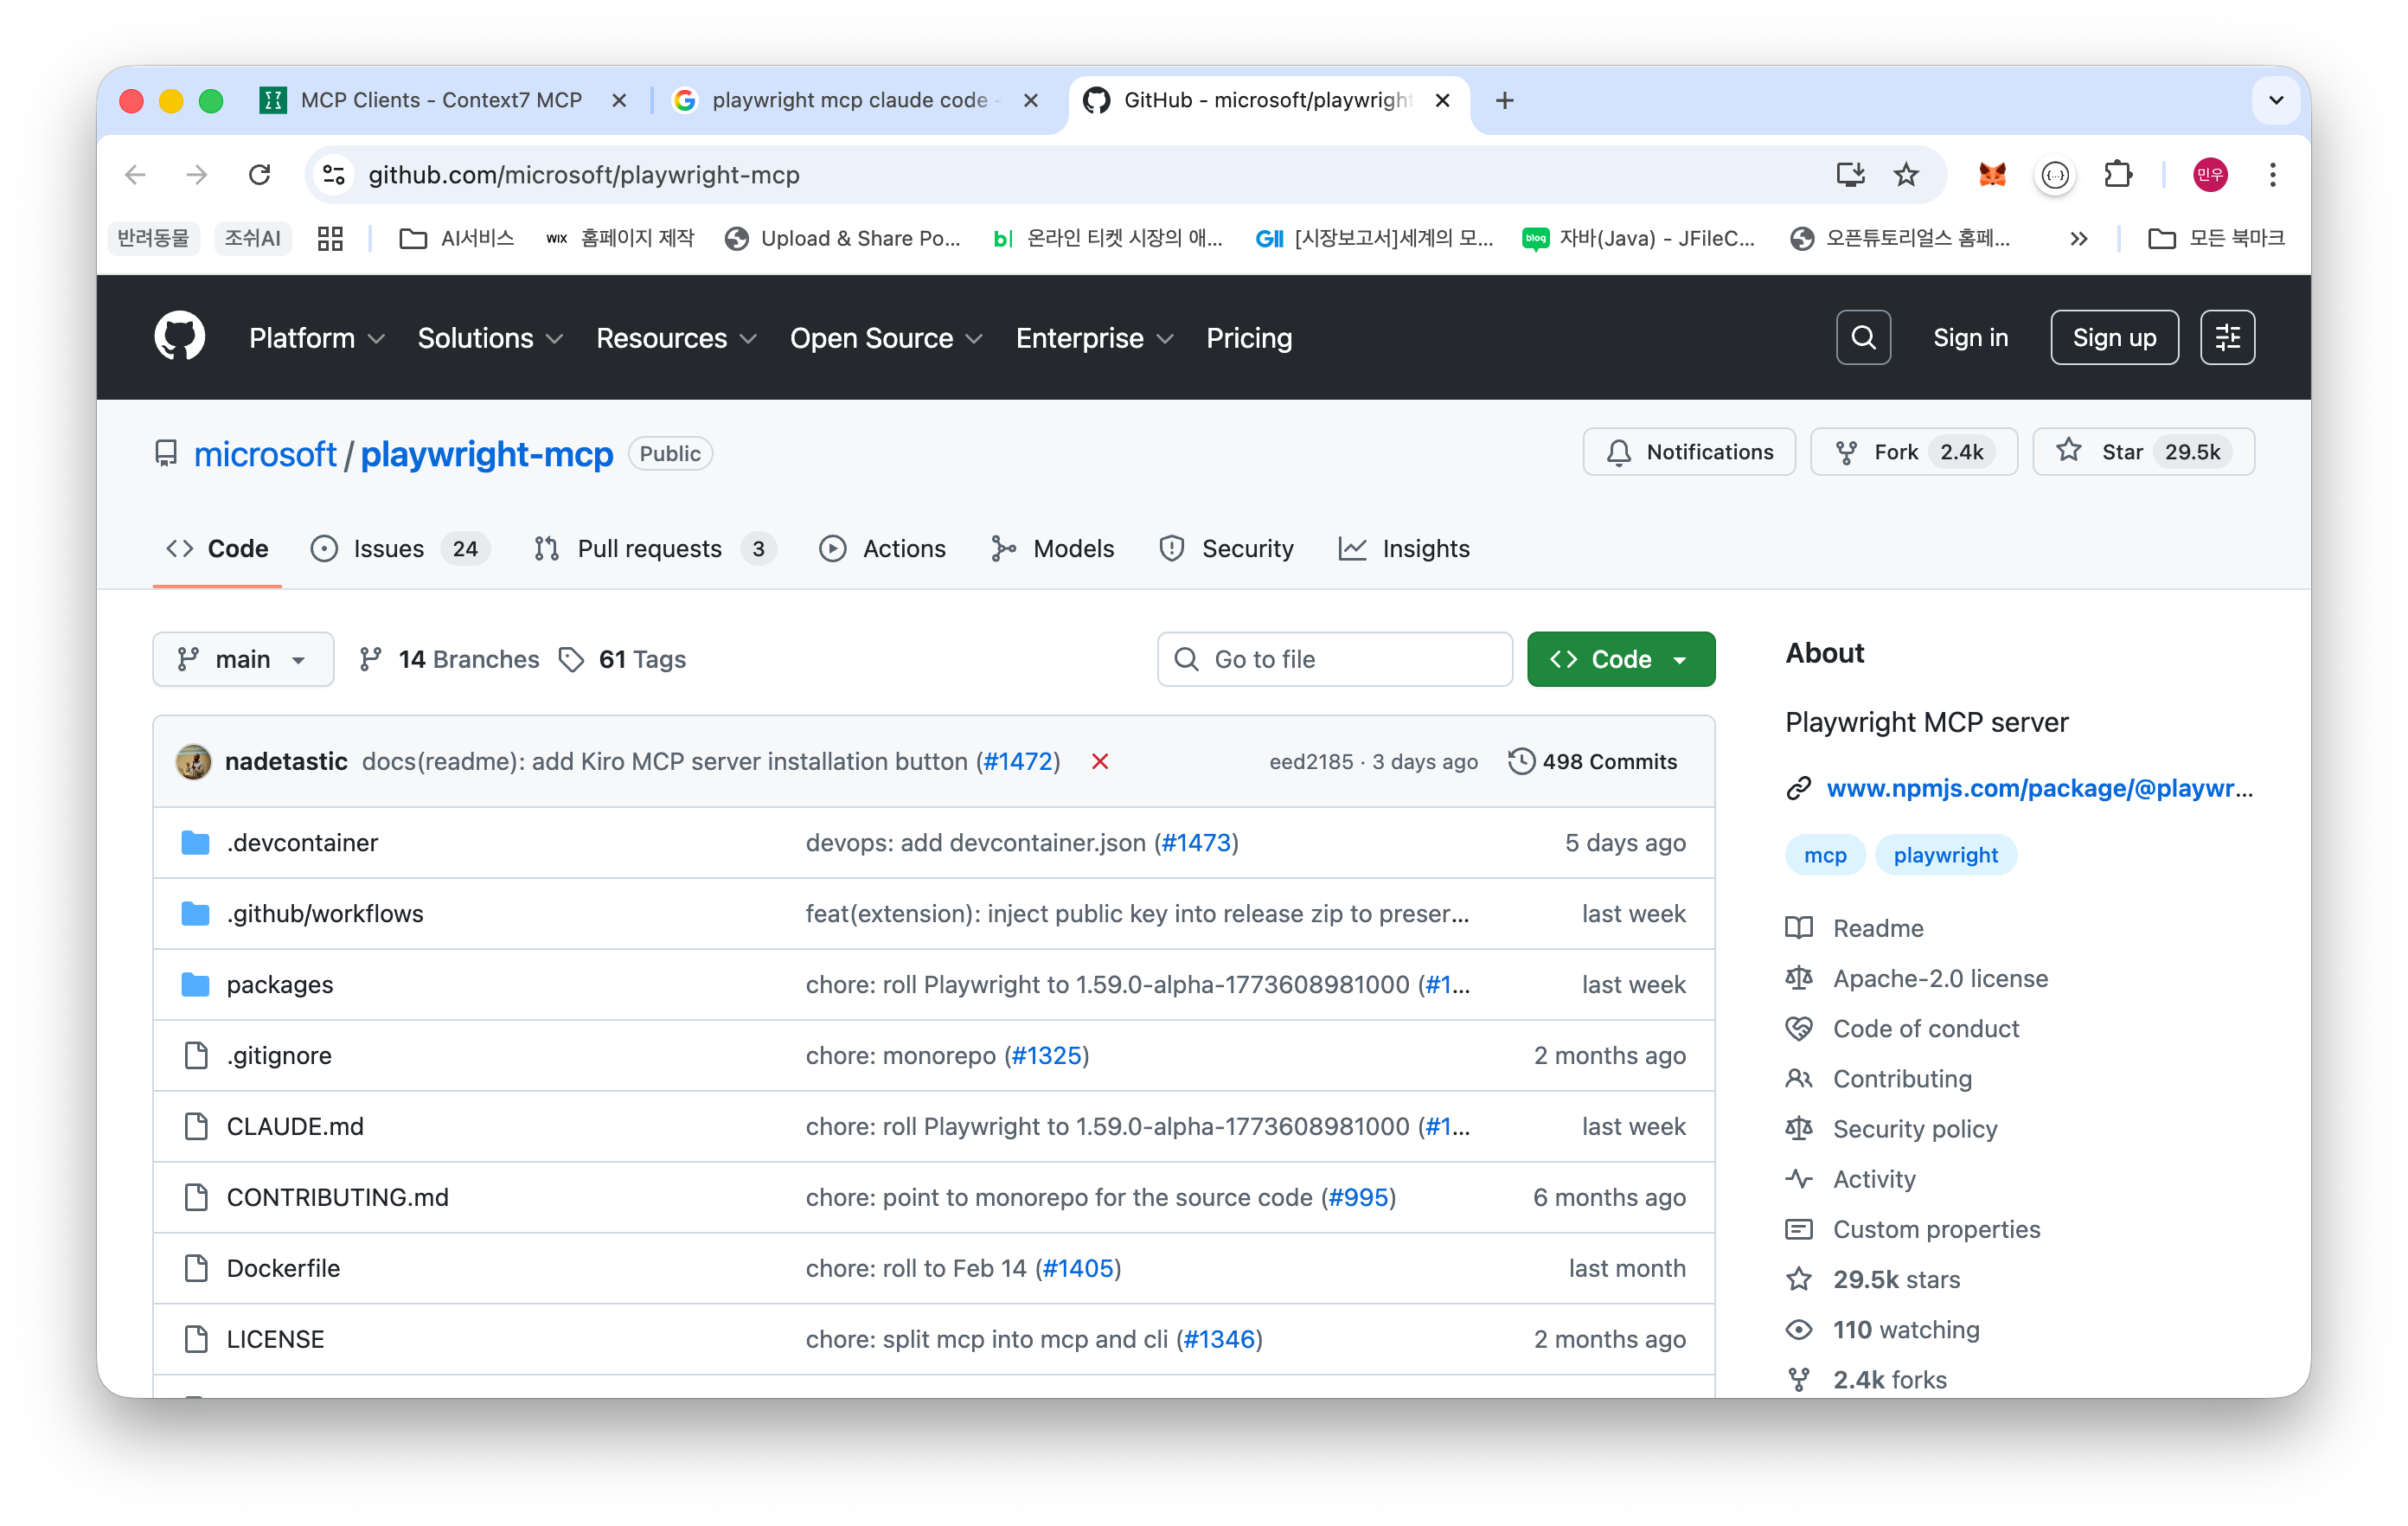Viewport: 2408px width, 1526px height.
Task: Click the Notifications button
Action: [1689, 452]
